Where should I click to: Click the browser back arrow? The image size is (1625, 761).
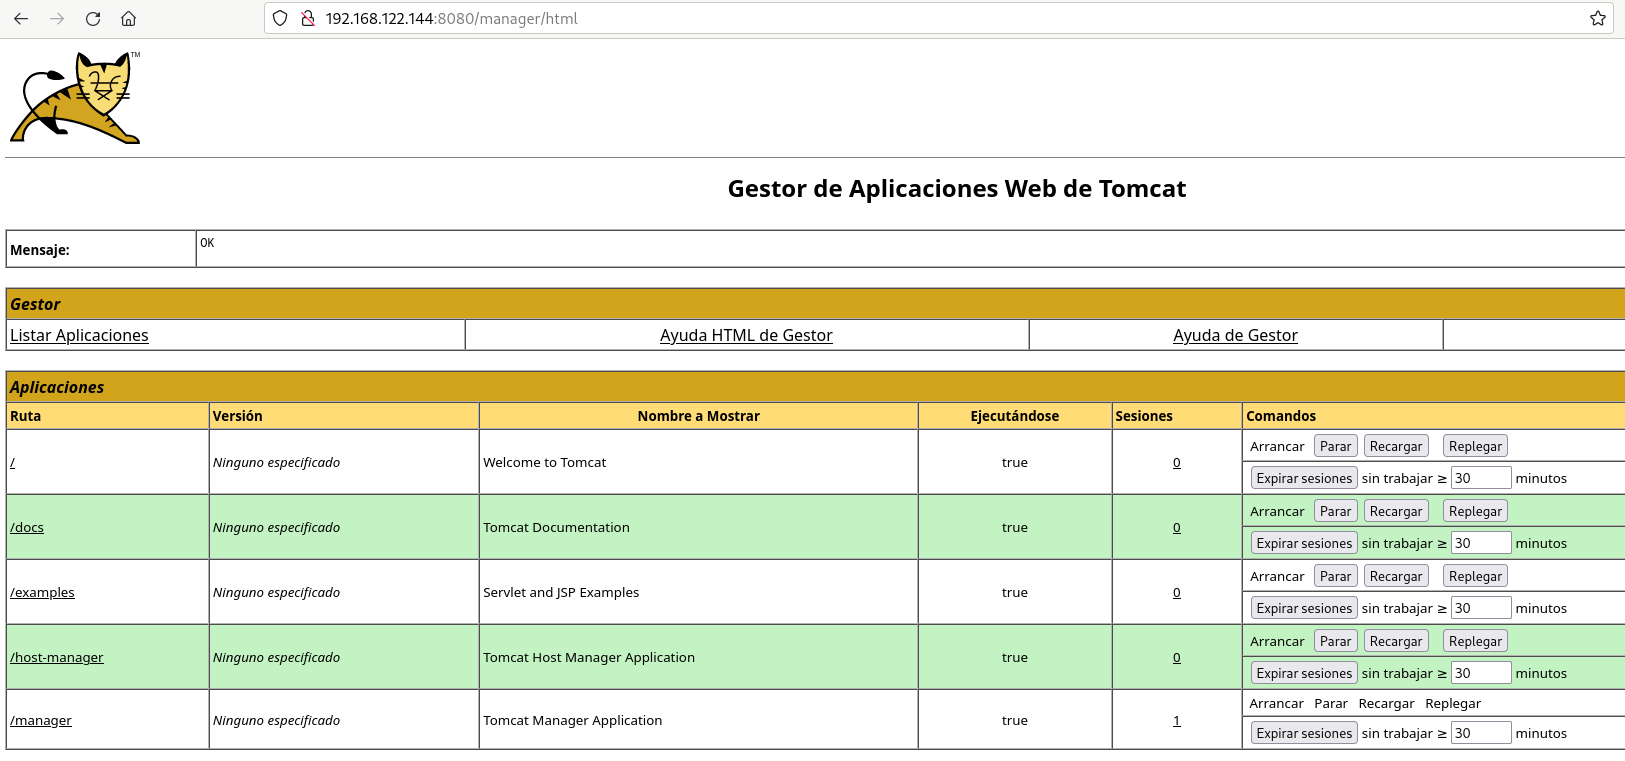(21, 18)
